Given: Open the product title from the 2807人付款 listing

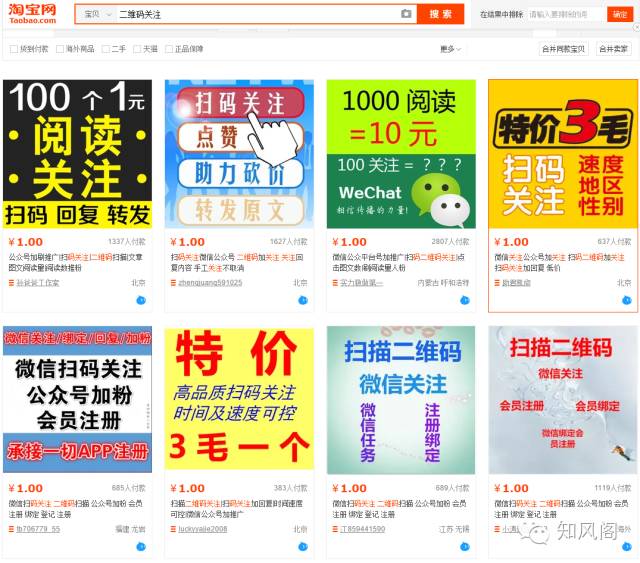Looking at the screenshot, I should click(x=399, y=263).
